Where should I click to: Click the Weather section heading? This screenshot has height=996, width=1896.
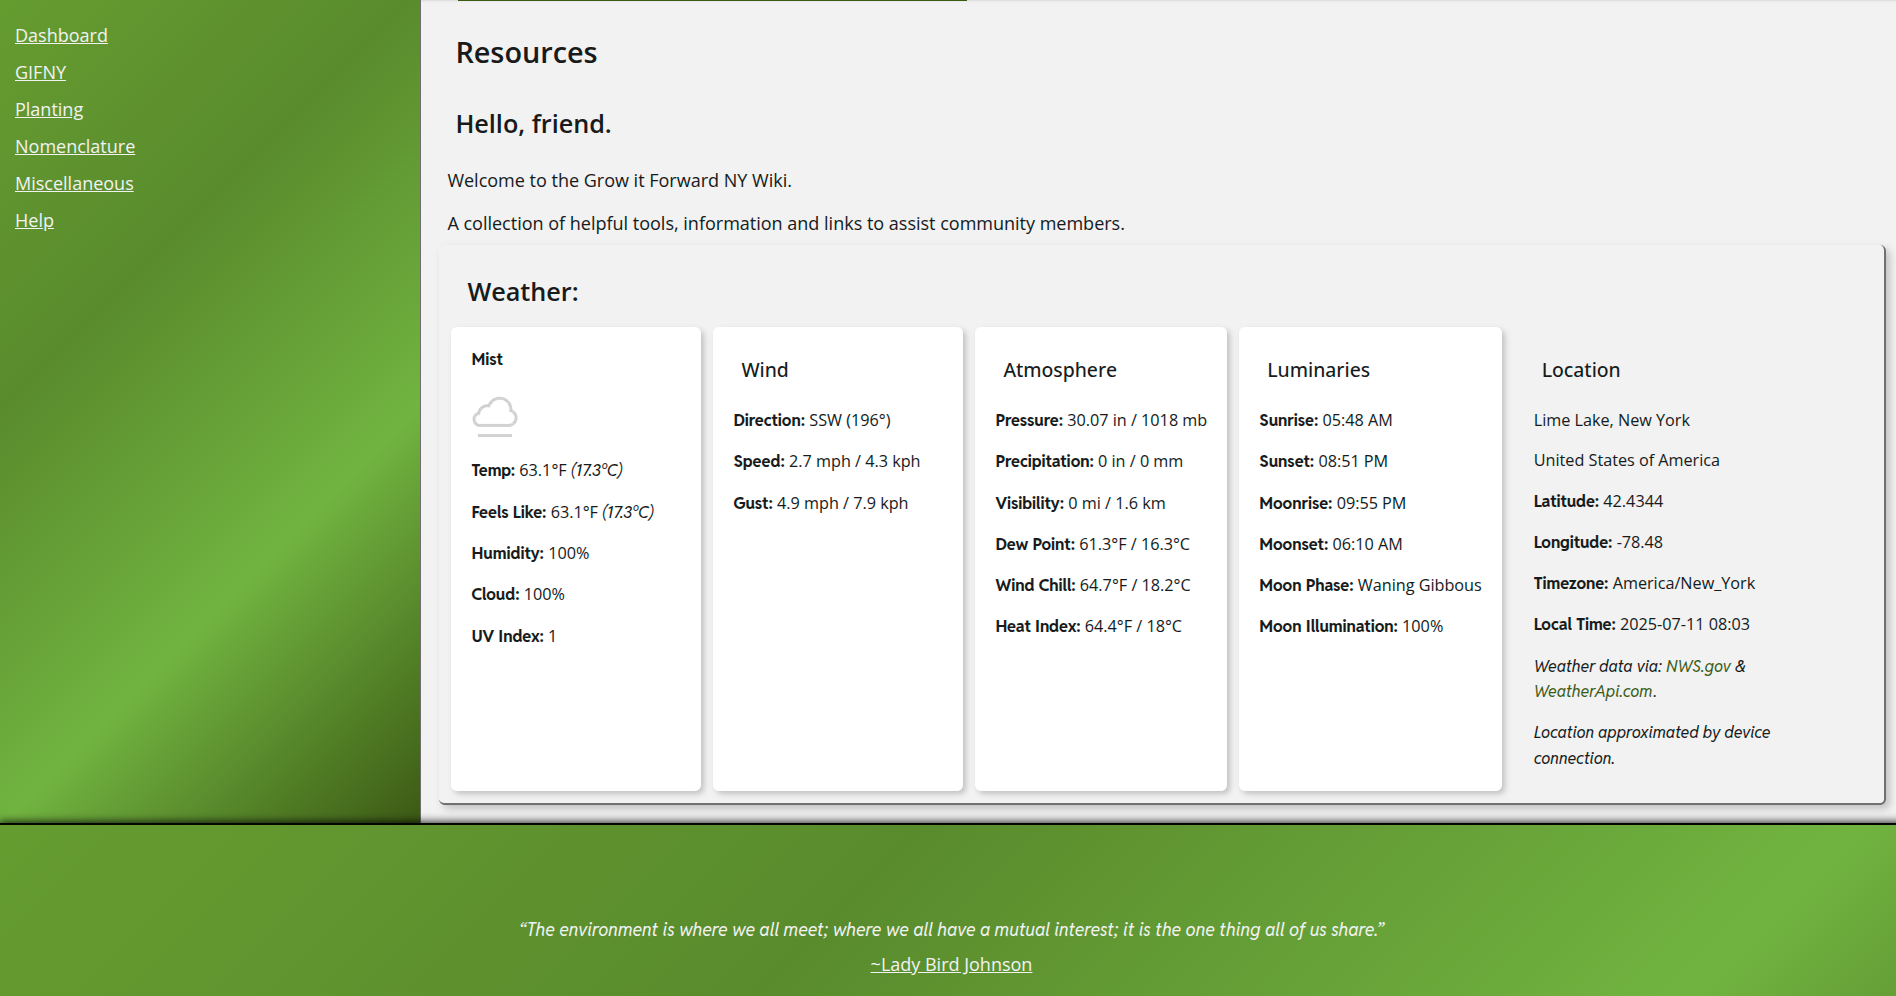(x=522, y=292)
